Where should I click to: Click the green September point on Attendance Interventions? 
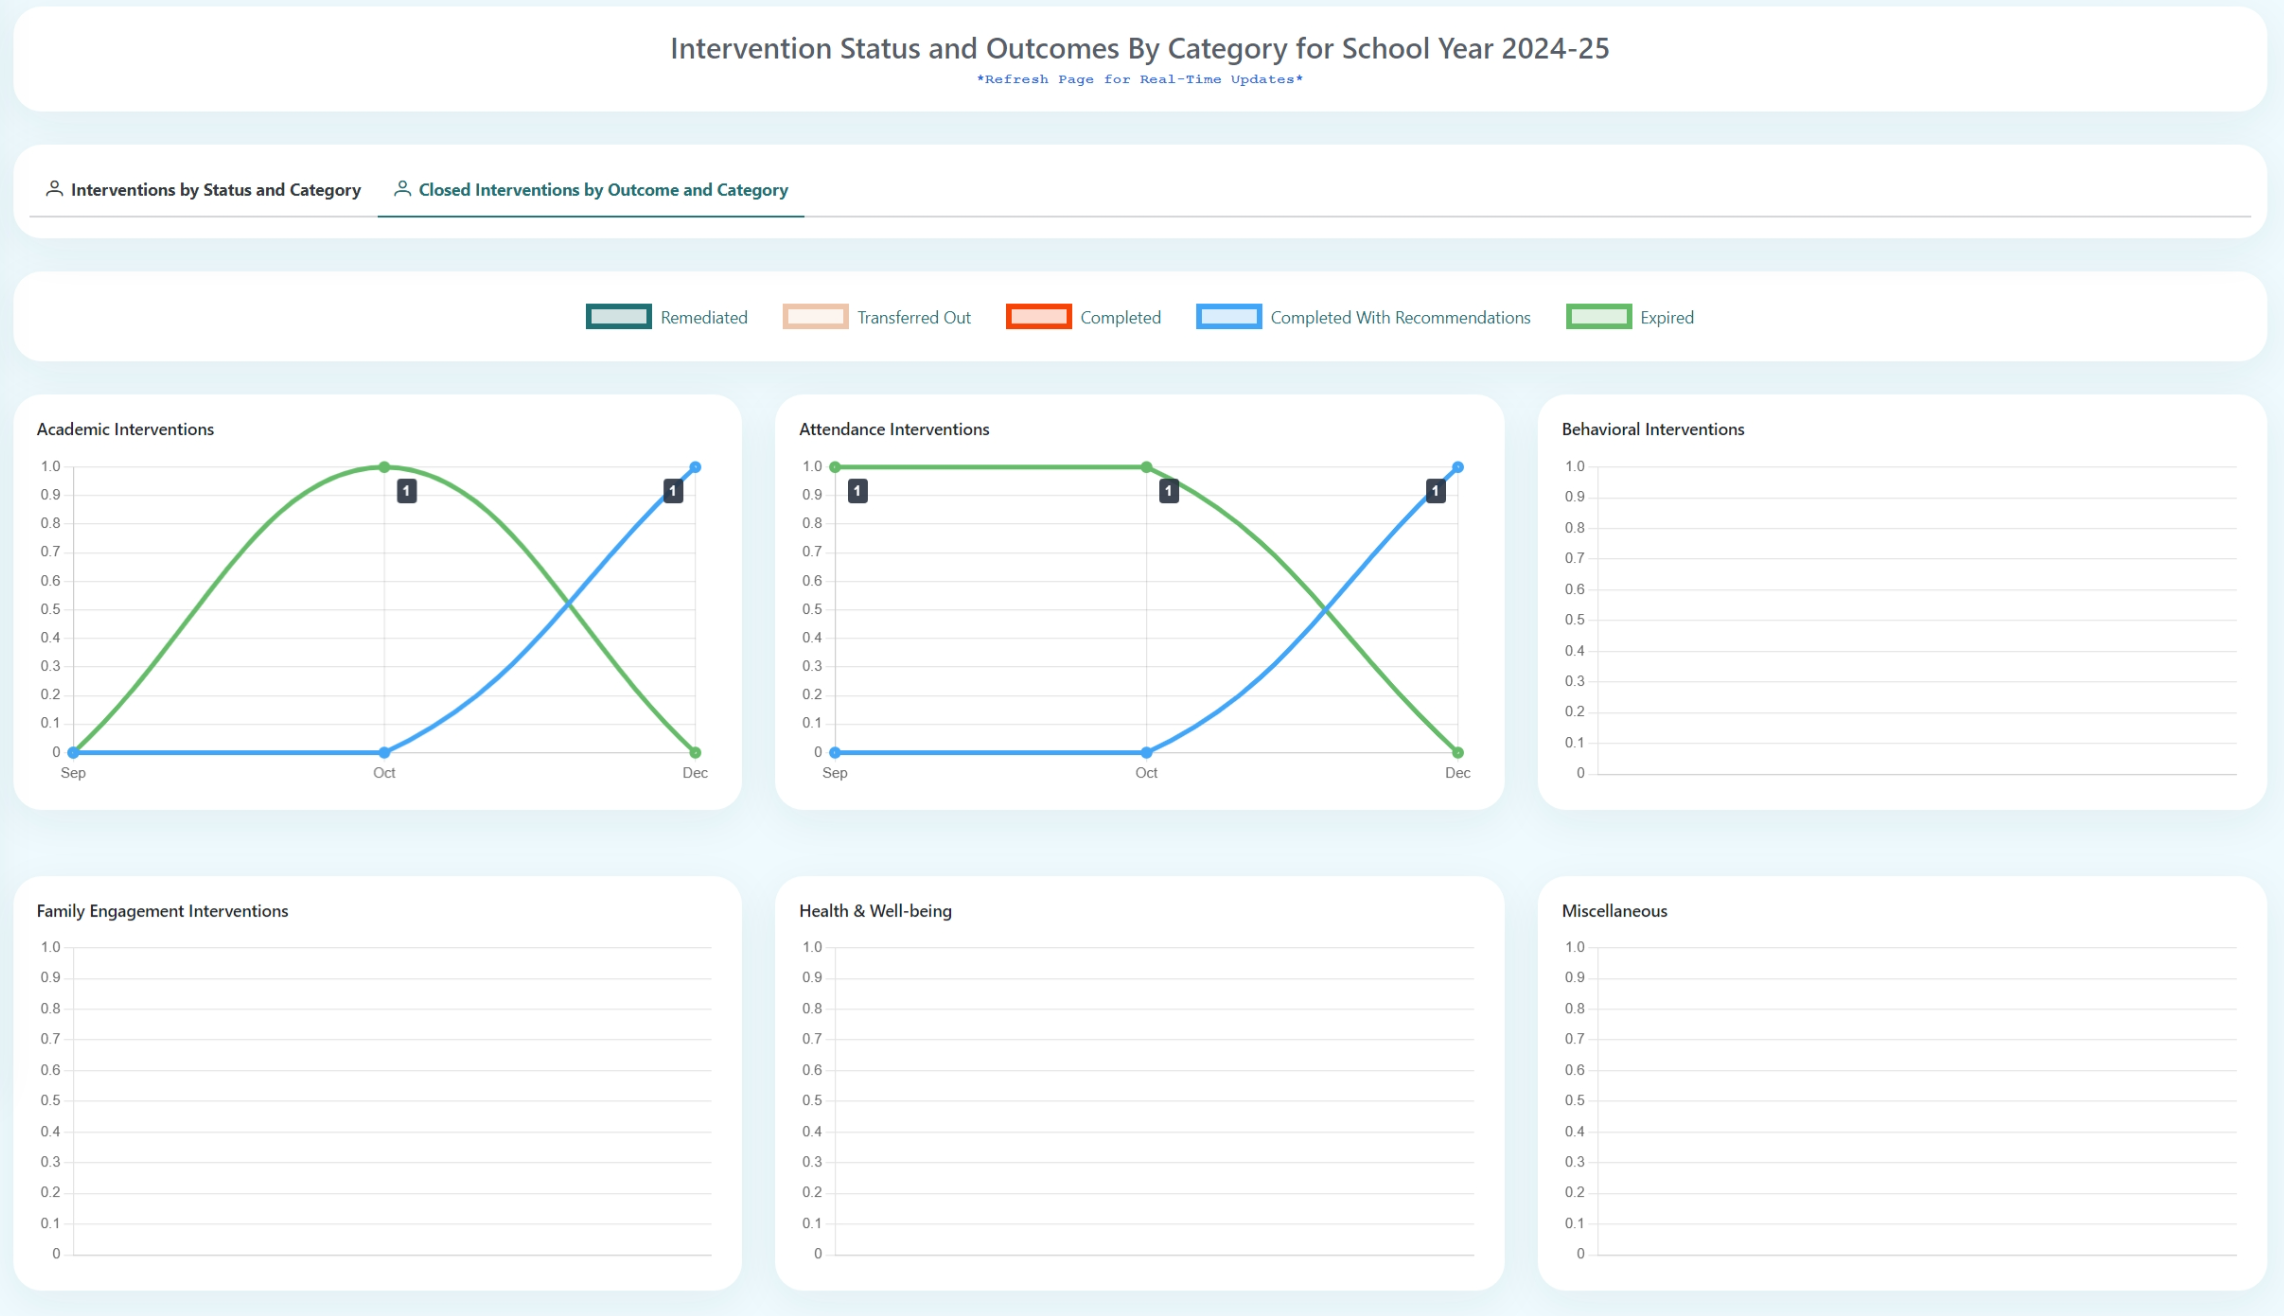point(833,466)
